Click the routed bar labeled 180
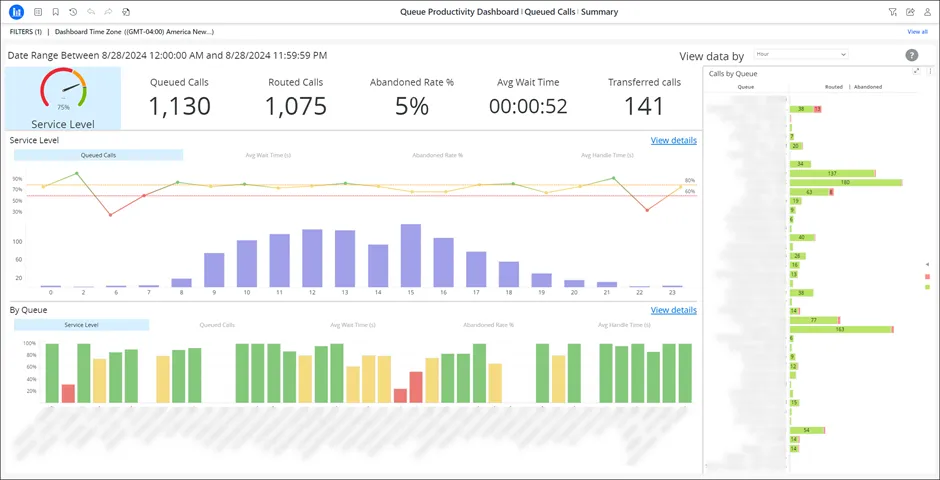 click(846, 182)
